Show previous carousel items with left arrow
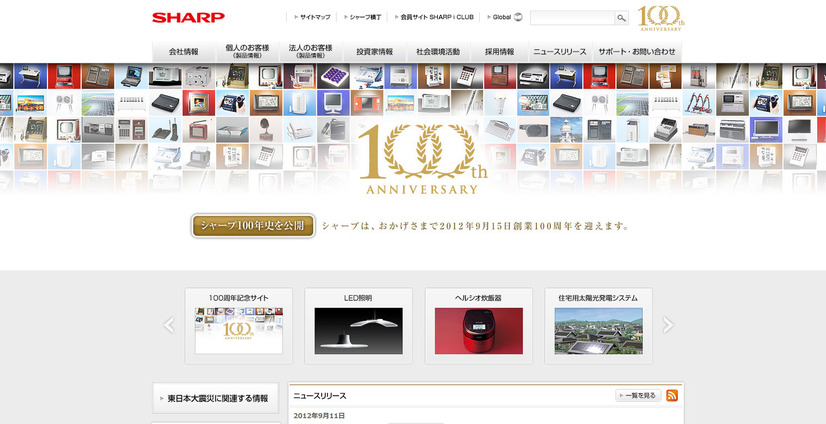This screenshot has height=424, width=826. [x=169, y=325]
